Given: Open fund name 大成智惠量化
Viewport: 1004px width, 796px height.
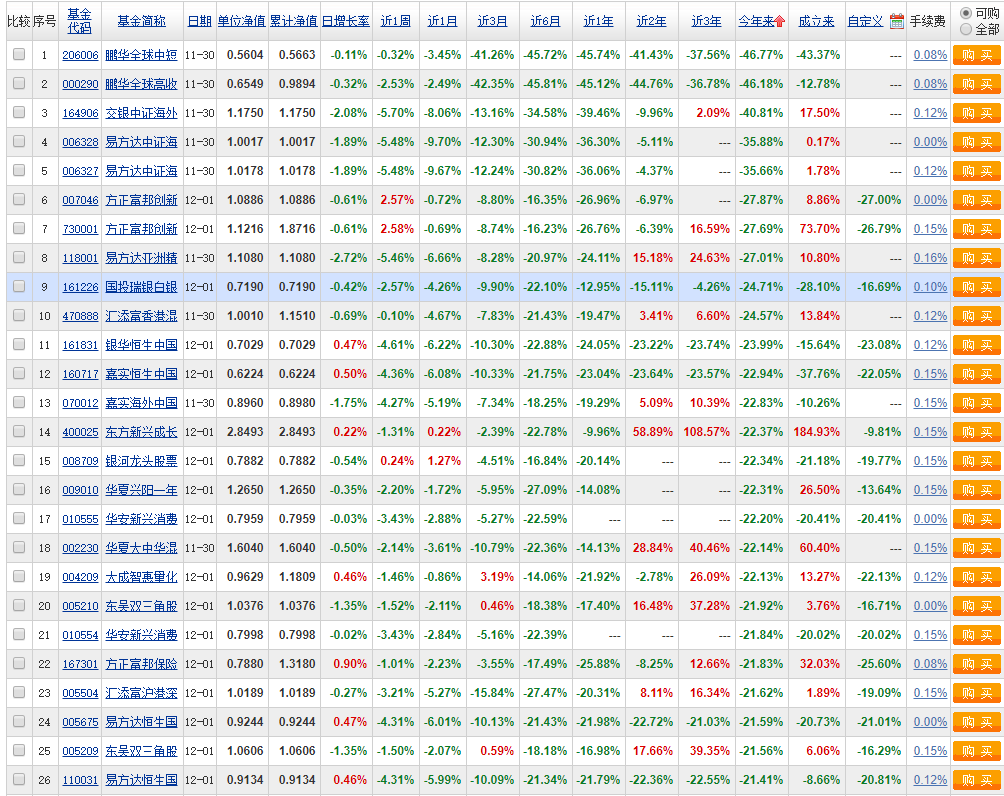Looking at the screenshot, I should (x=142, y=577).
